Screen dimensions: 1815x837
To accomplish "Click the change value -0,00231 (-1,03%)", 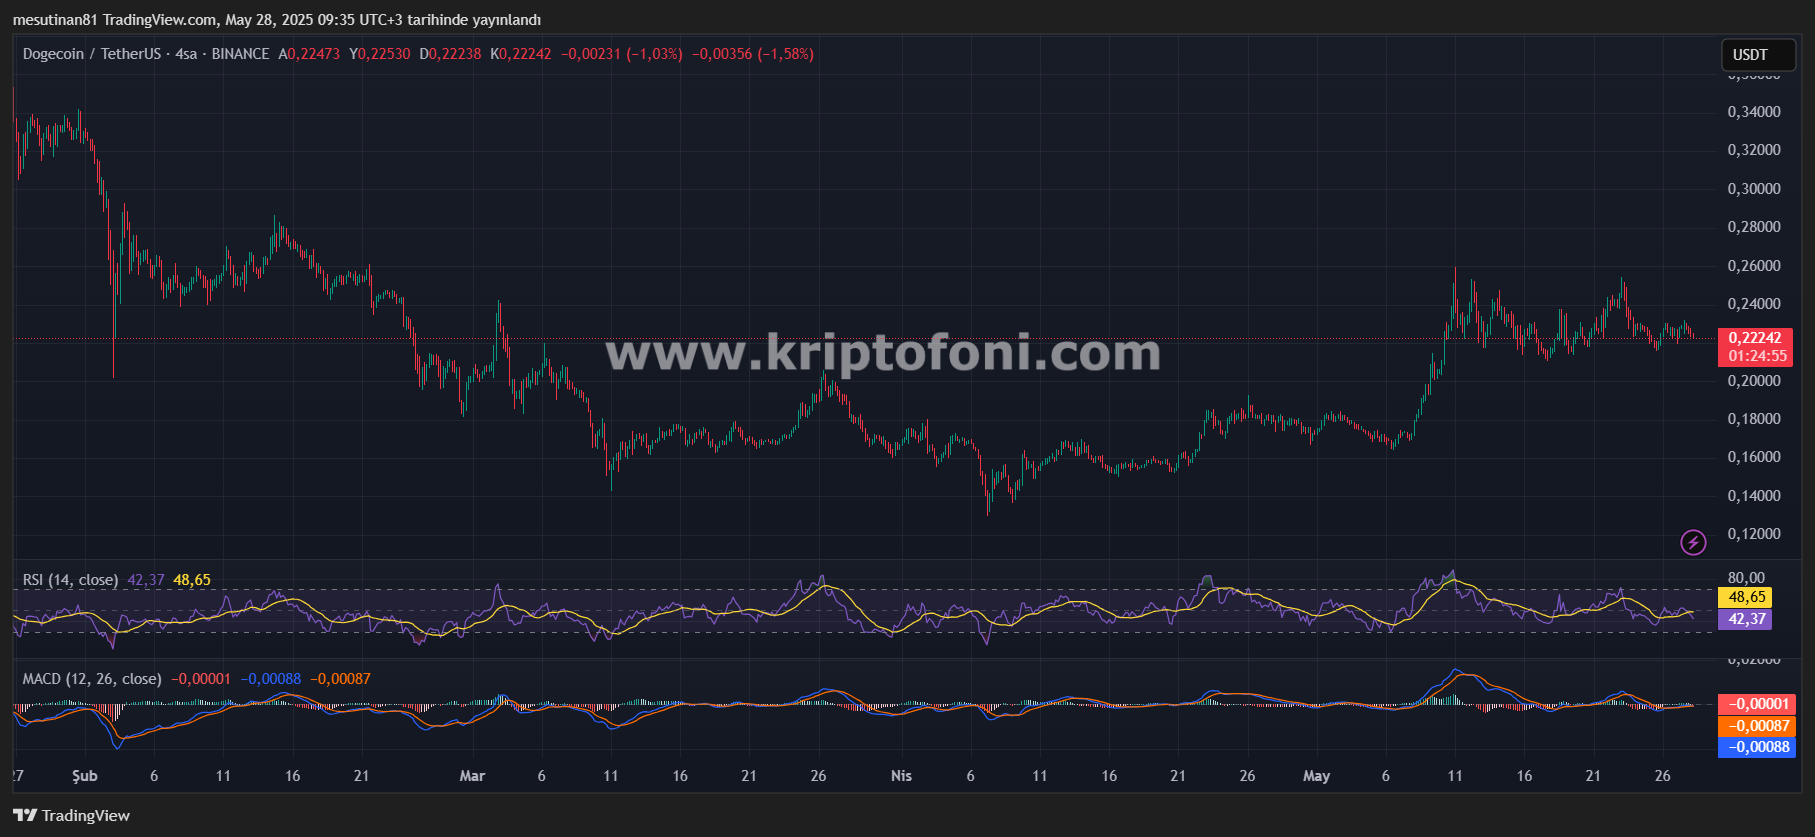I will click(622, 54).
